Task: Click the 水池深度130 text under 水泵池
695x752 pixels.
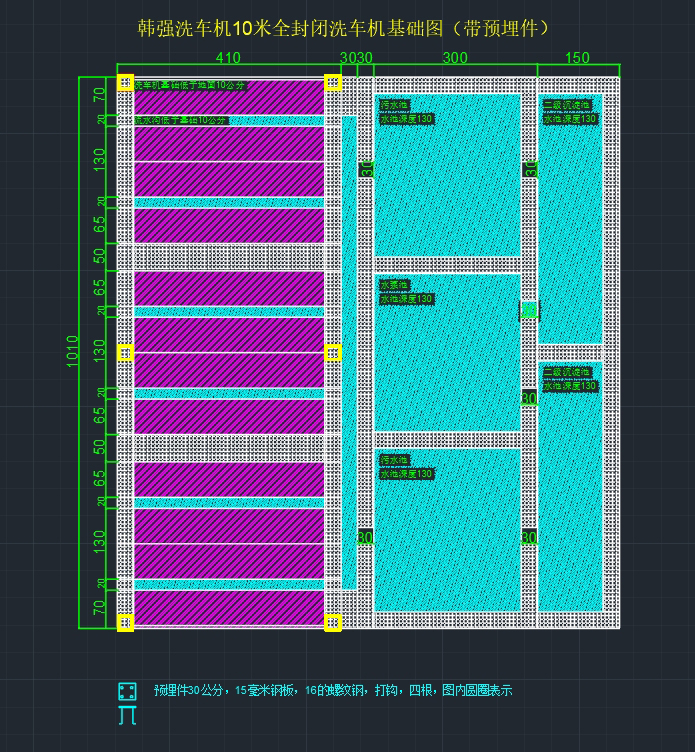Action: 406,299
